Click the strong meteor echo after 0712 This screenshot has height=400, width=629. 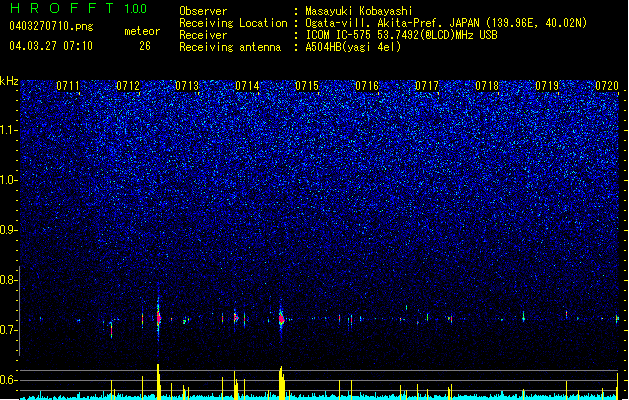(158, 318)
